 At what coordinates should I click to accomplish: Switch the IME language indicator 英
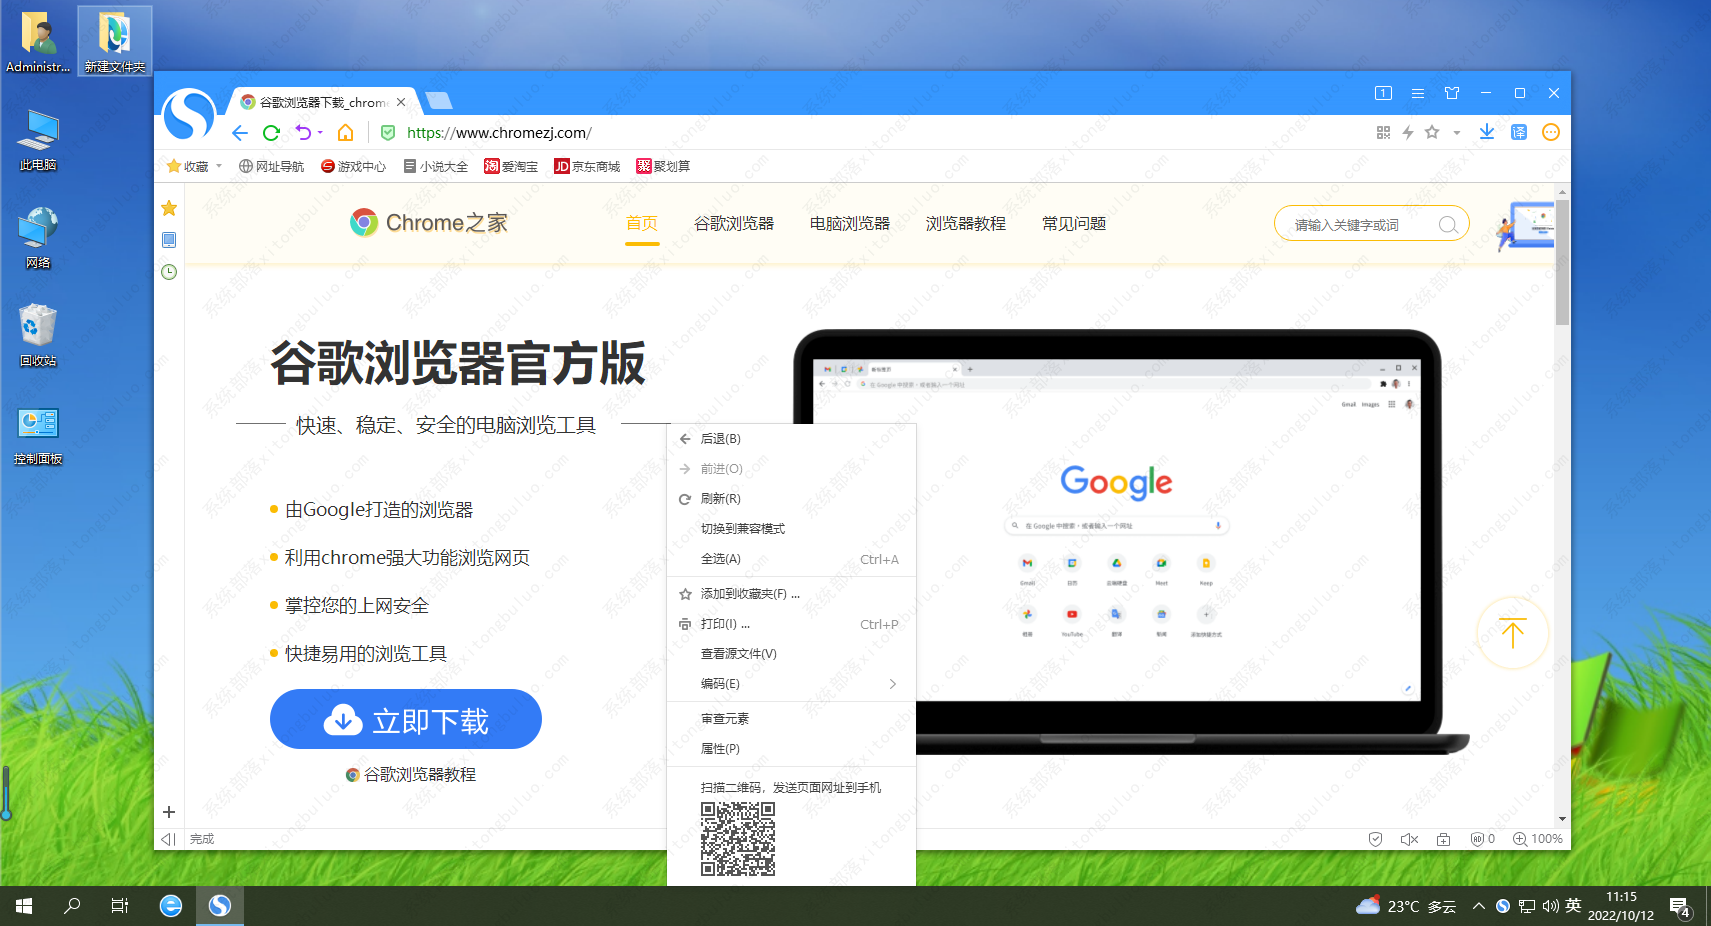pos(1573,906)
